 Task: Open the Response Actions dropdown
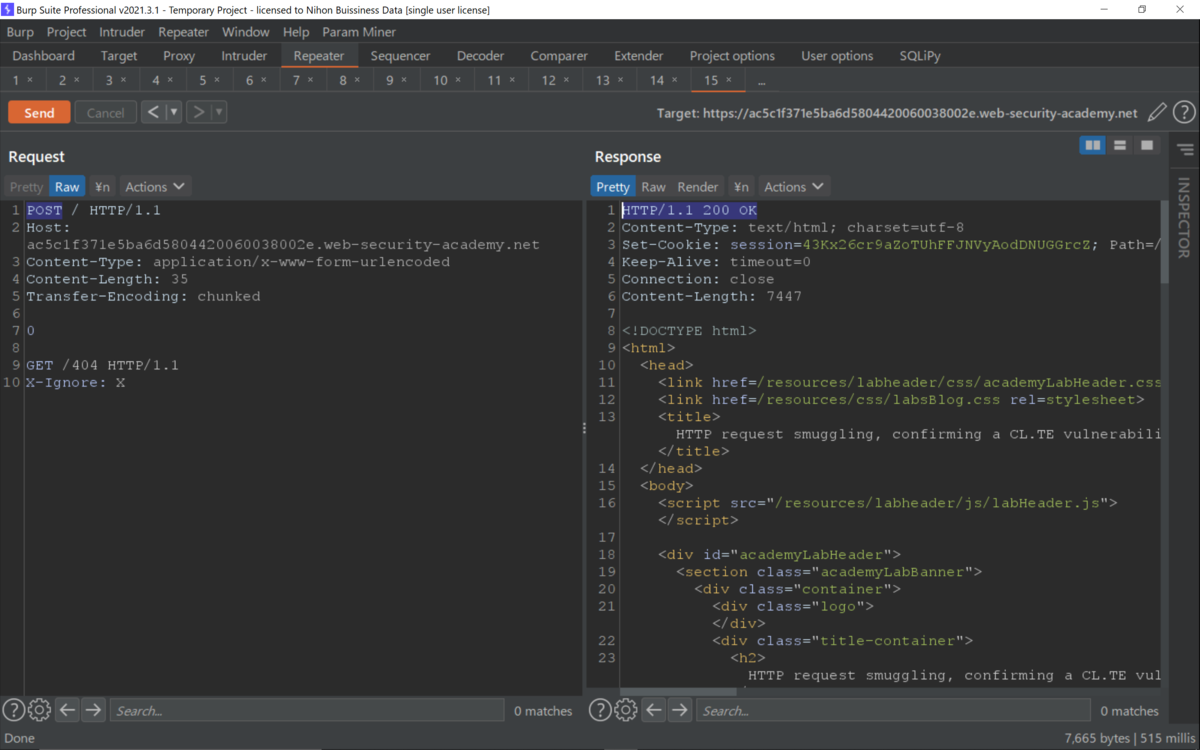pos(794,187)
